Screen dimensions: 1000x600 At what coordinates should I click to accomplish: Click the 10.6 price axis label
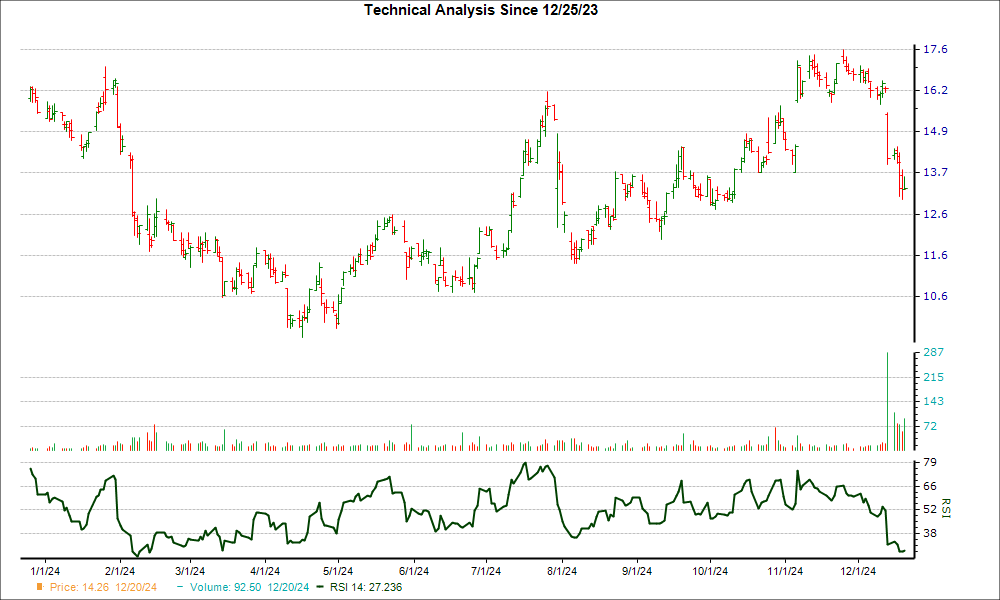(x=934, y=296)
